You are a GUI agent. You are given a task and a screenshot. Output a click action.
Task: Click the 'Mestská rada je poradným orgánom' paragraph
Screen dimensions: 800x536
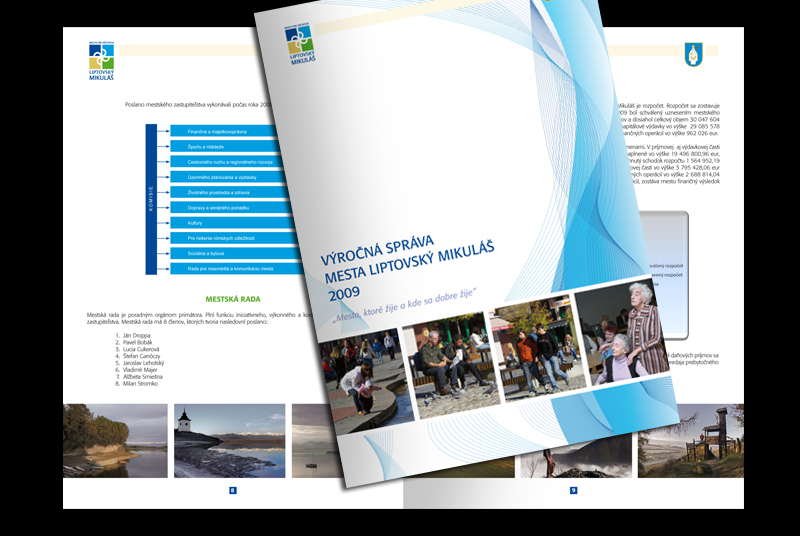(x=199, y=318)
